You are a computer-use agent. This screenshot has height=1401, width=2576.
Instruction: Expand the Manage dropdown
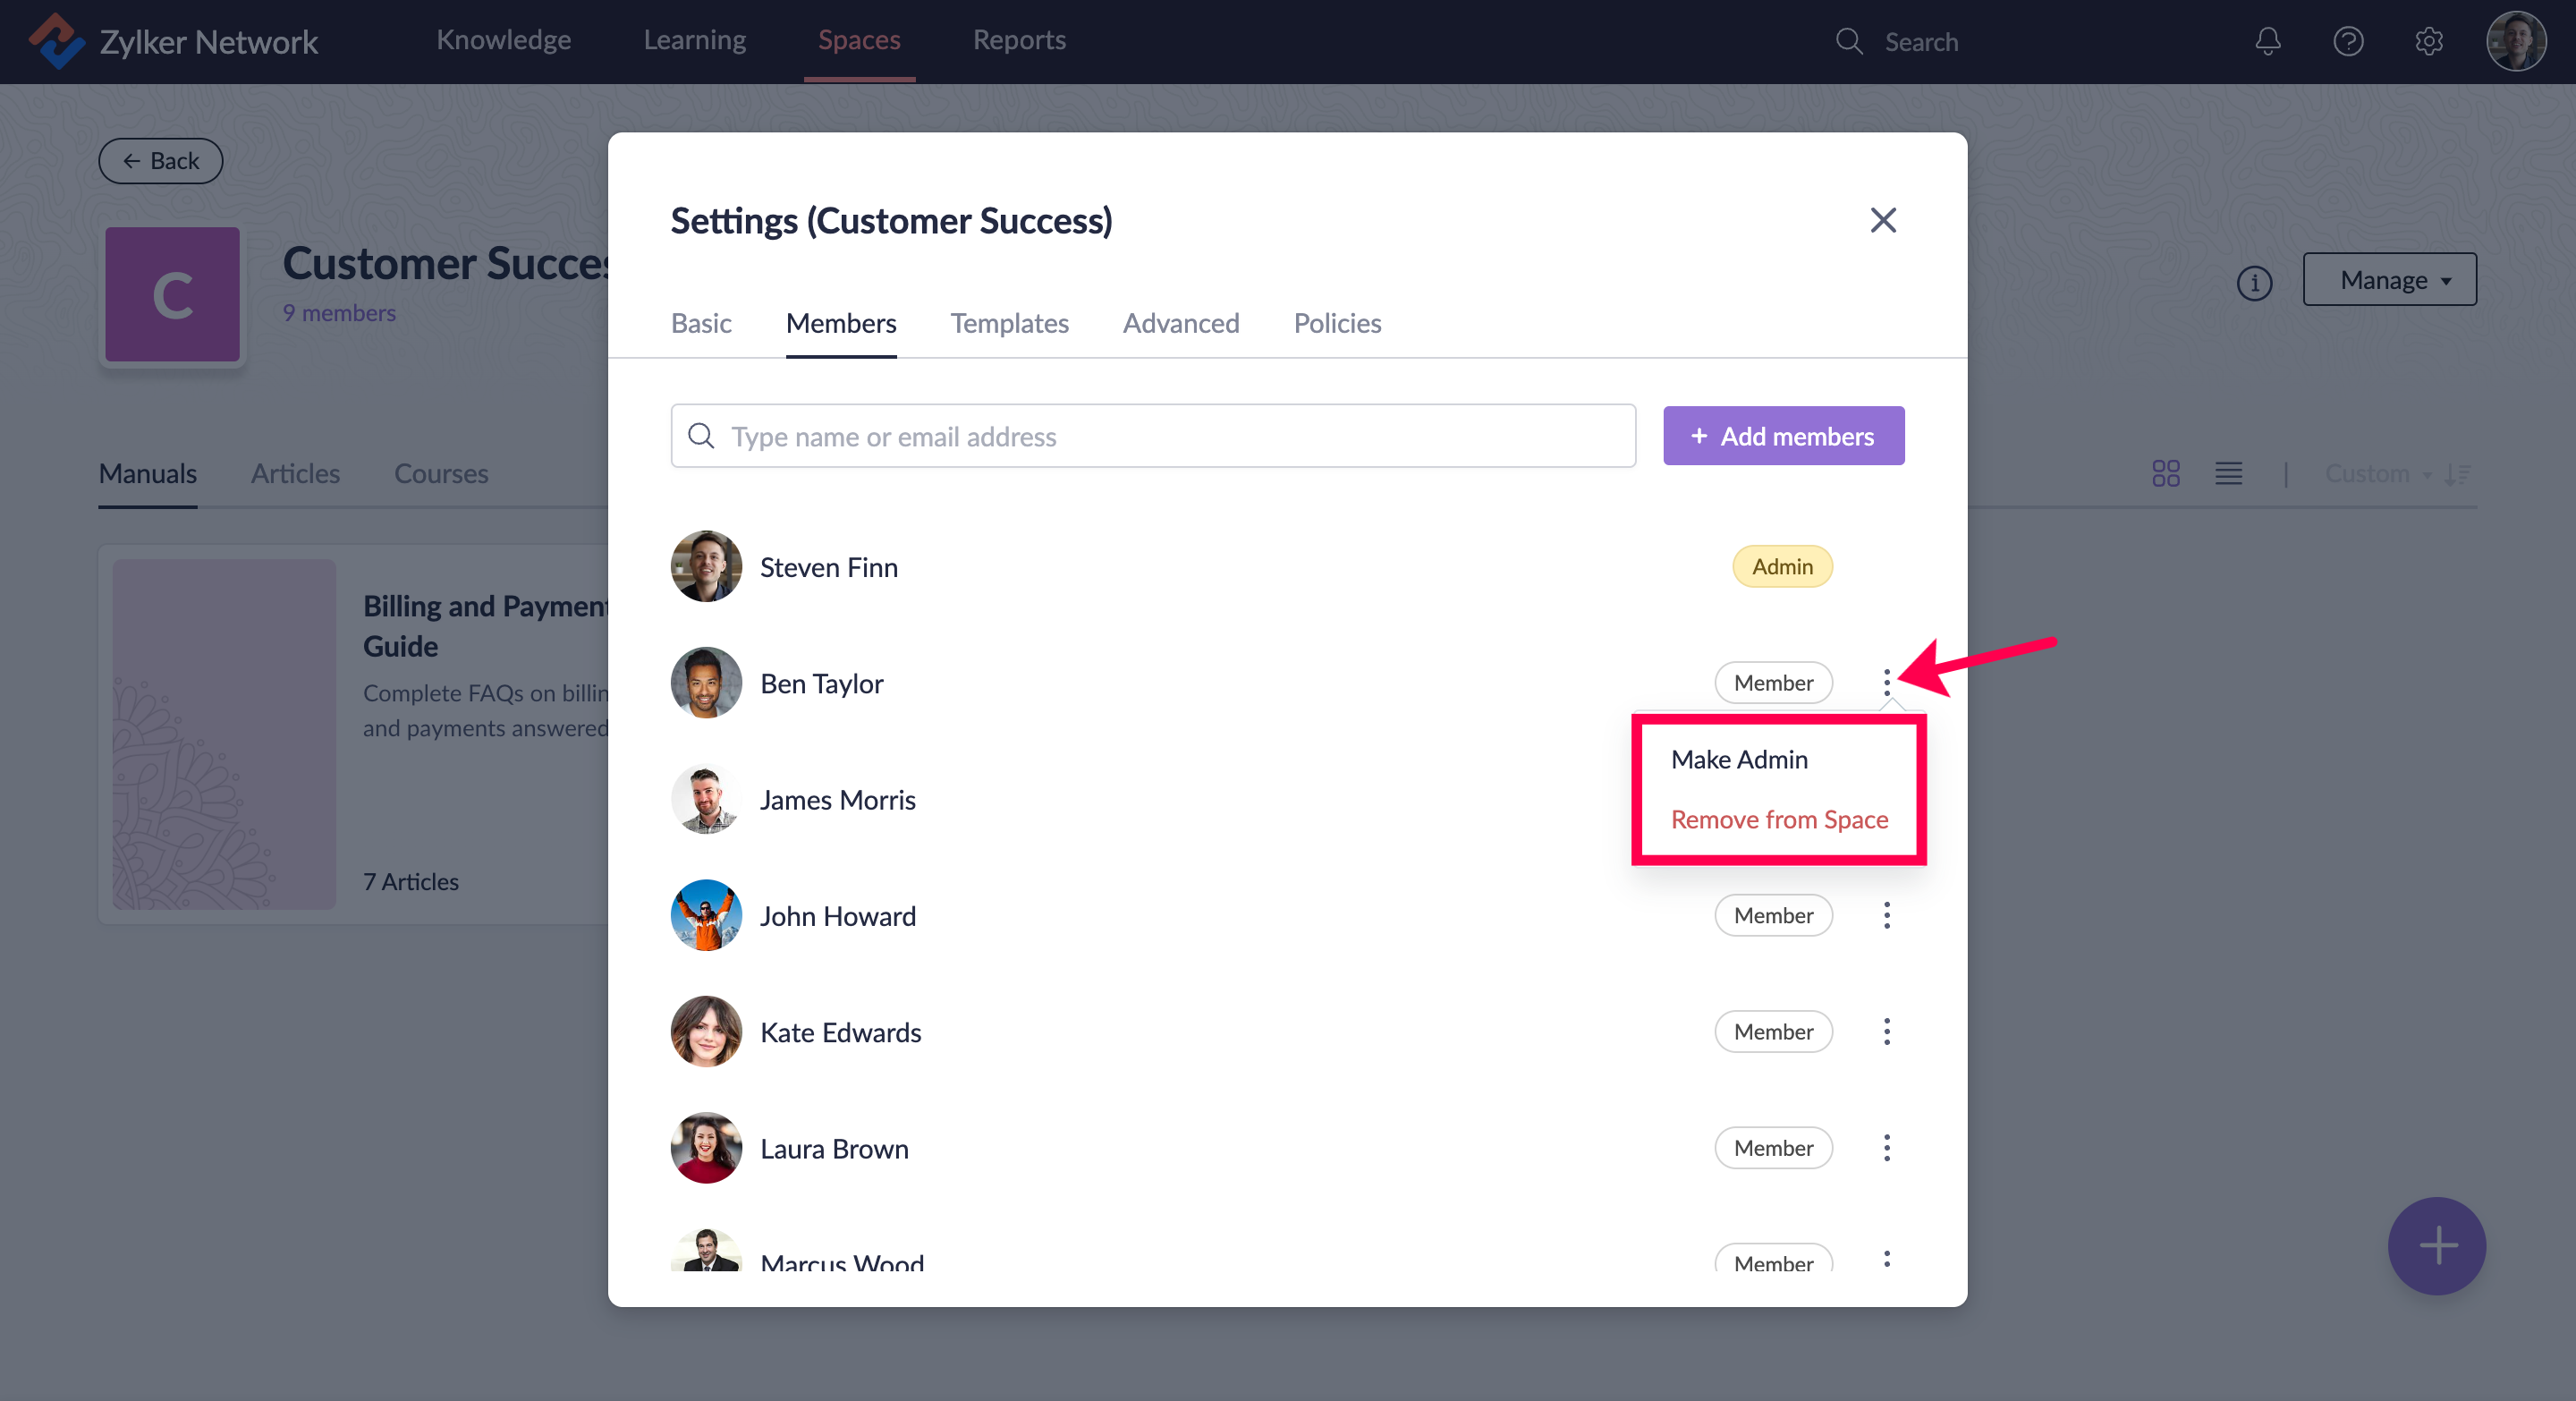click(x=2389, y=280)
